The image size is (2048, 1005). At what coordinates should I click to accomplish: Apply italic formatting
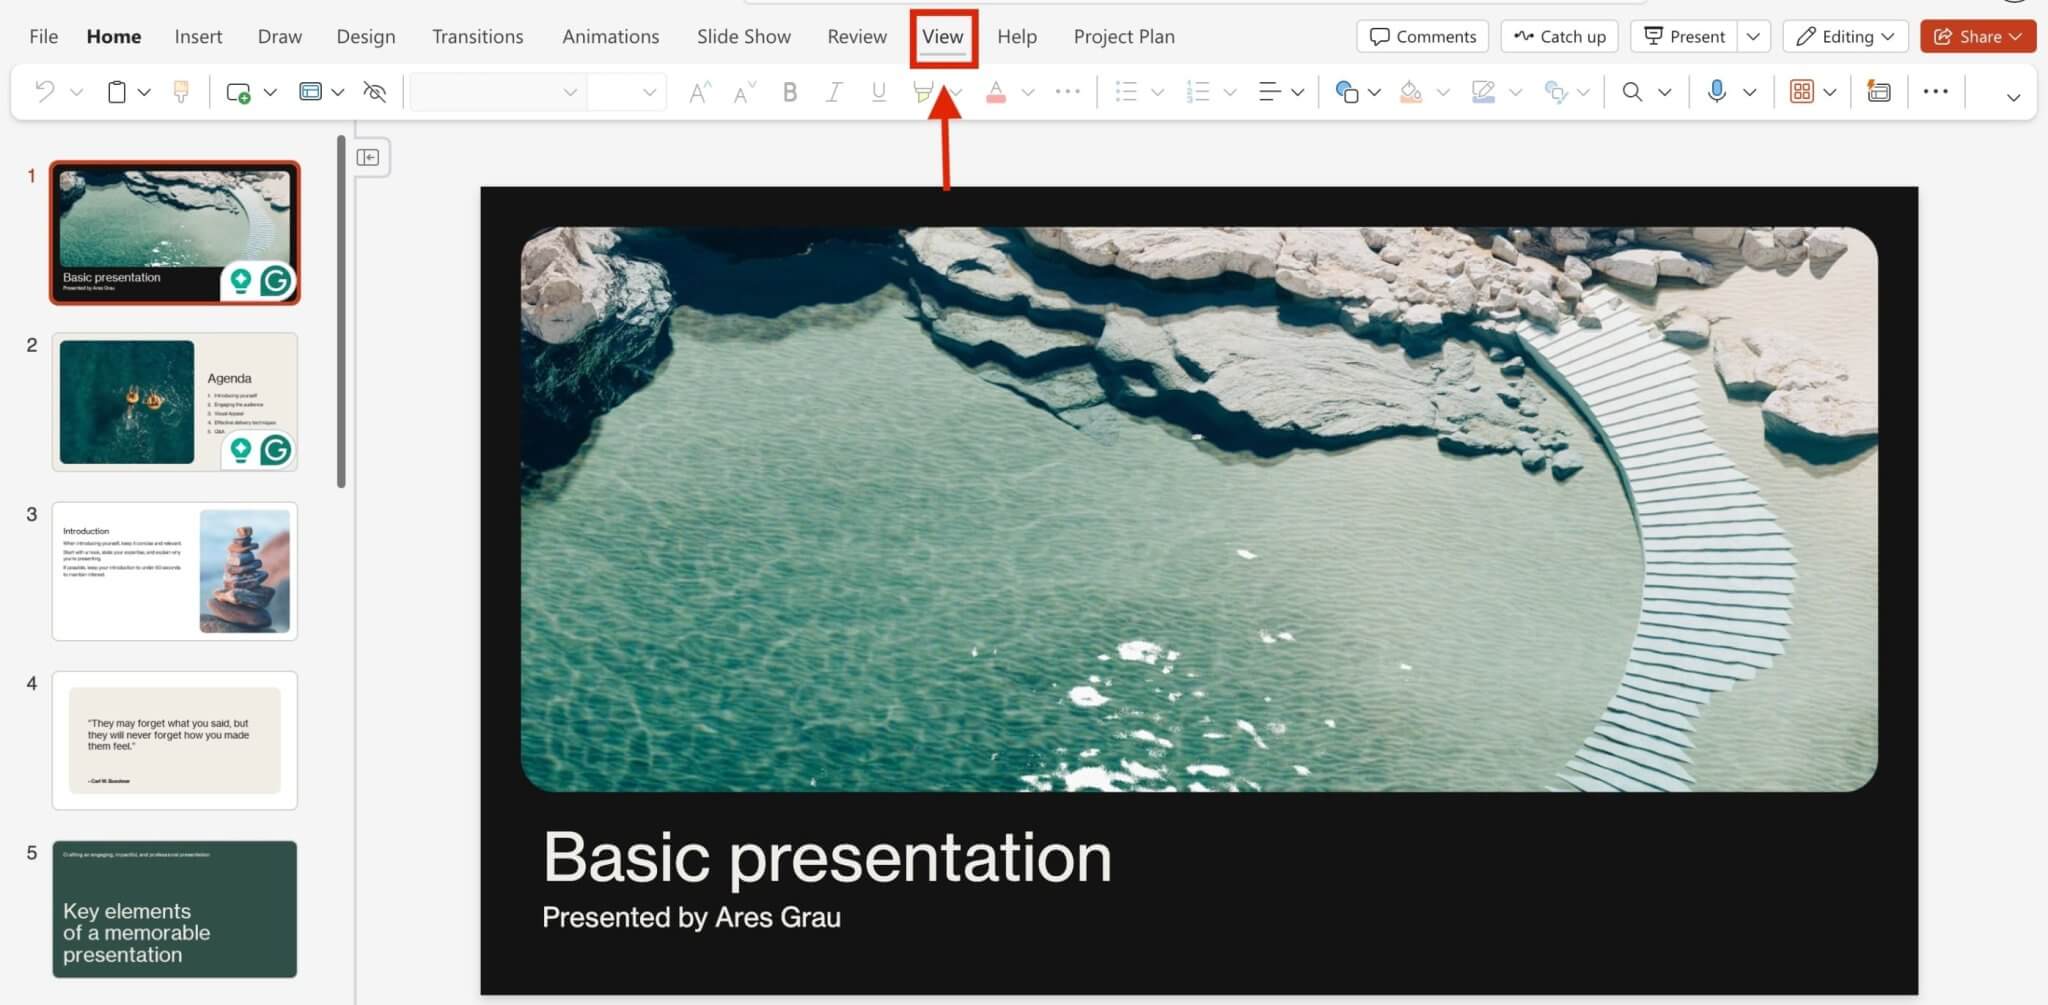pos(833,91)
